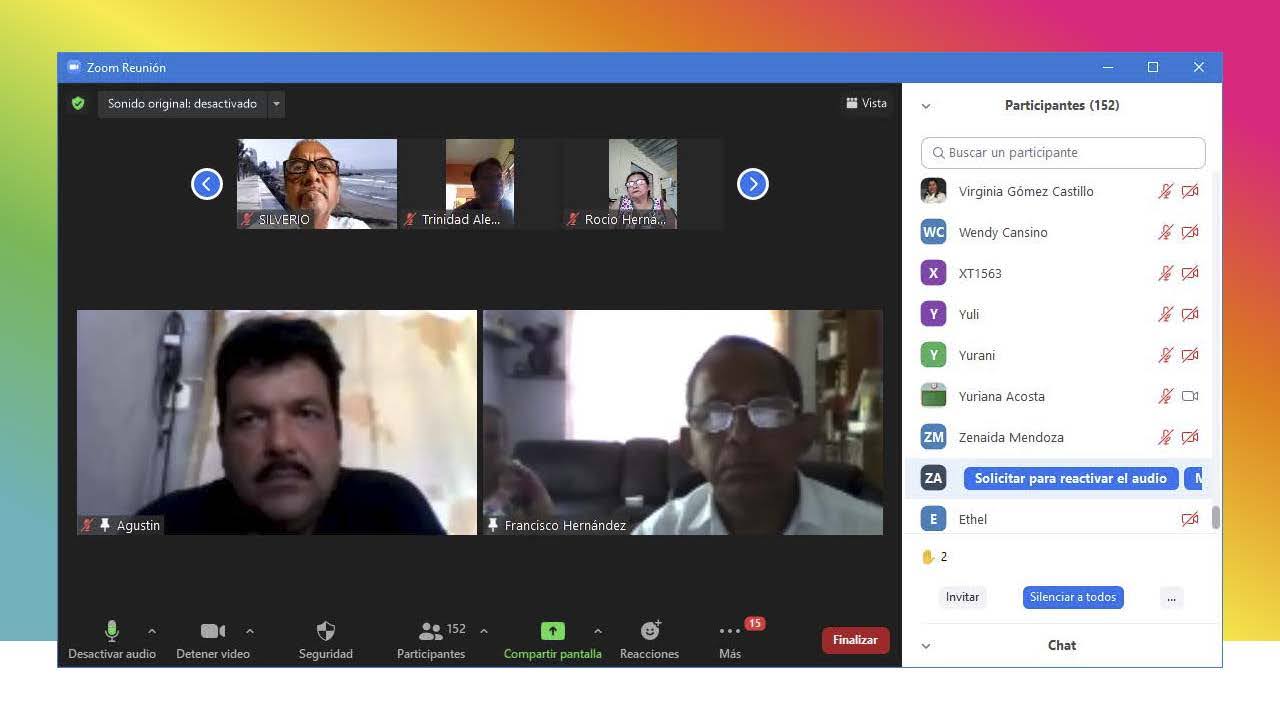Screen dimensions: 1280x720
Task: Select Wendy Cansino in participant list
Action: [x=1059, y=232]
